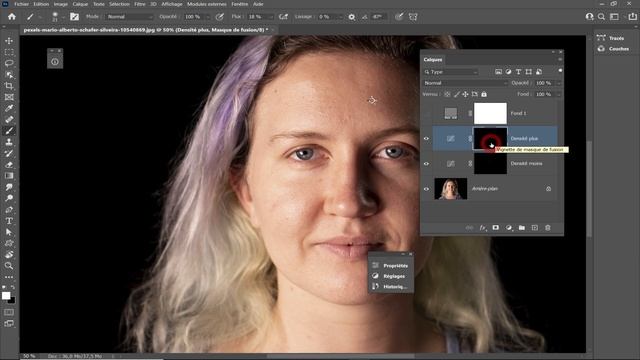Select the Eraser tool

(9, 164)
